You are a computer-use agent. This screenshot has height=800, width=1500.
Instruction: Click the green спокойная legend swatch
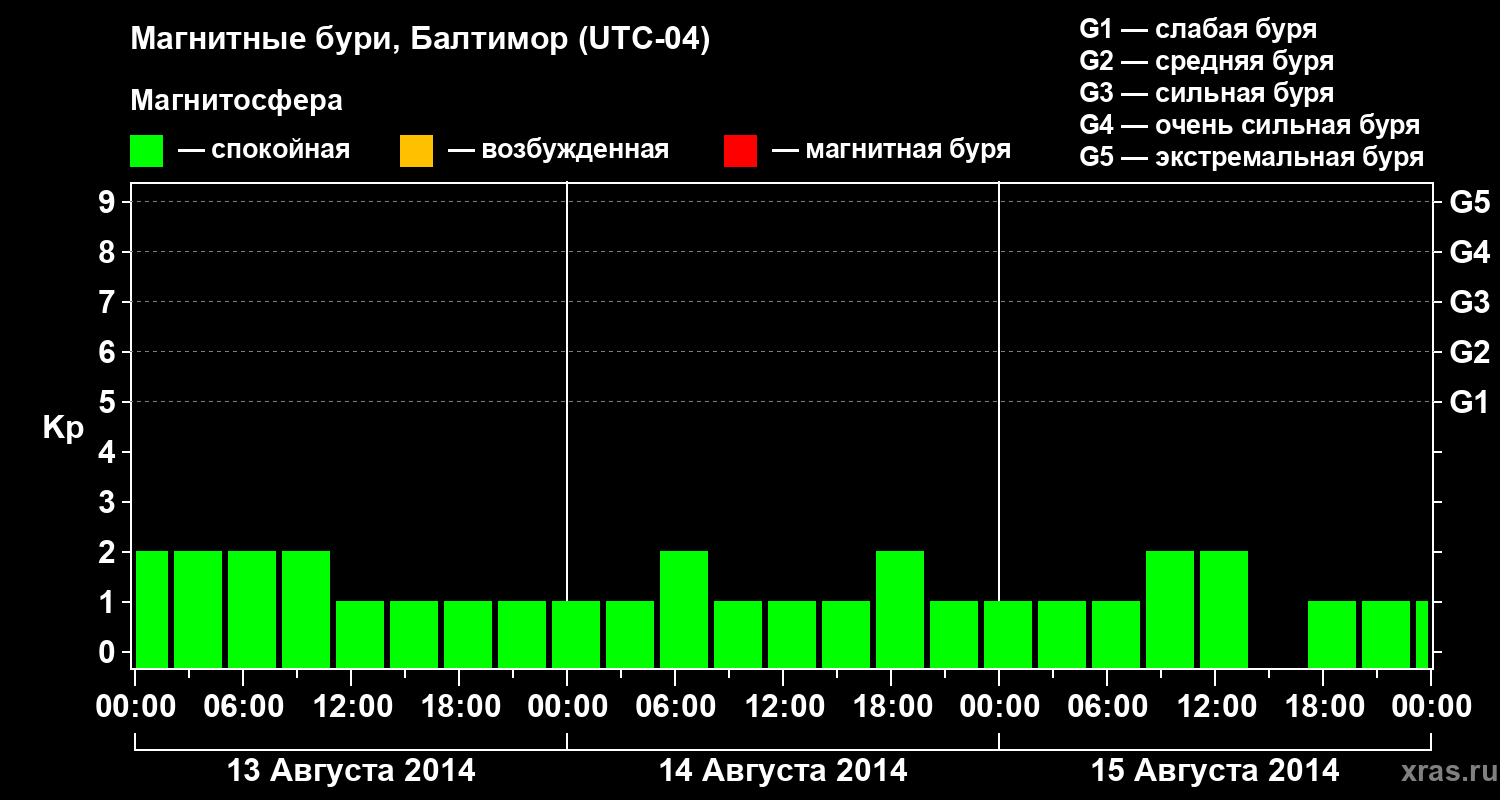pos(147,151)
